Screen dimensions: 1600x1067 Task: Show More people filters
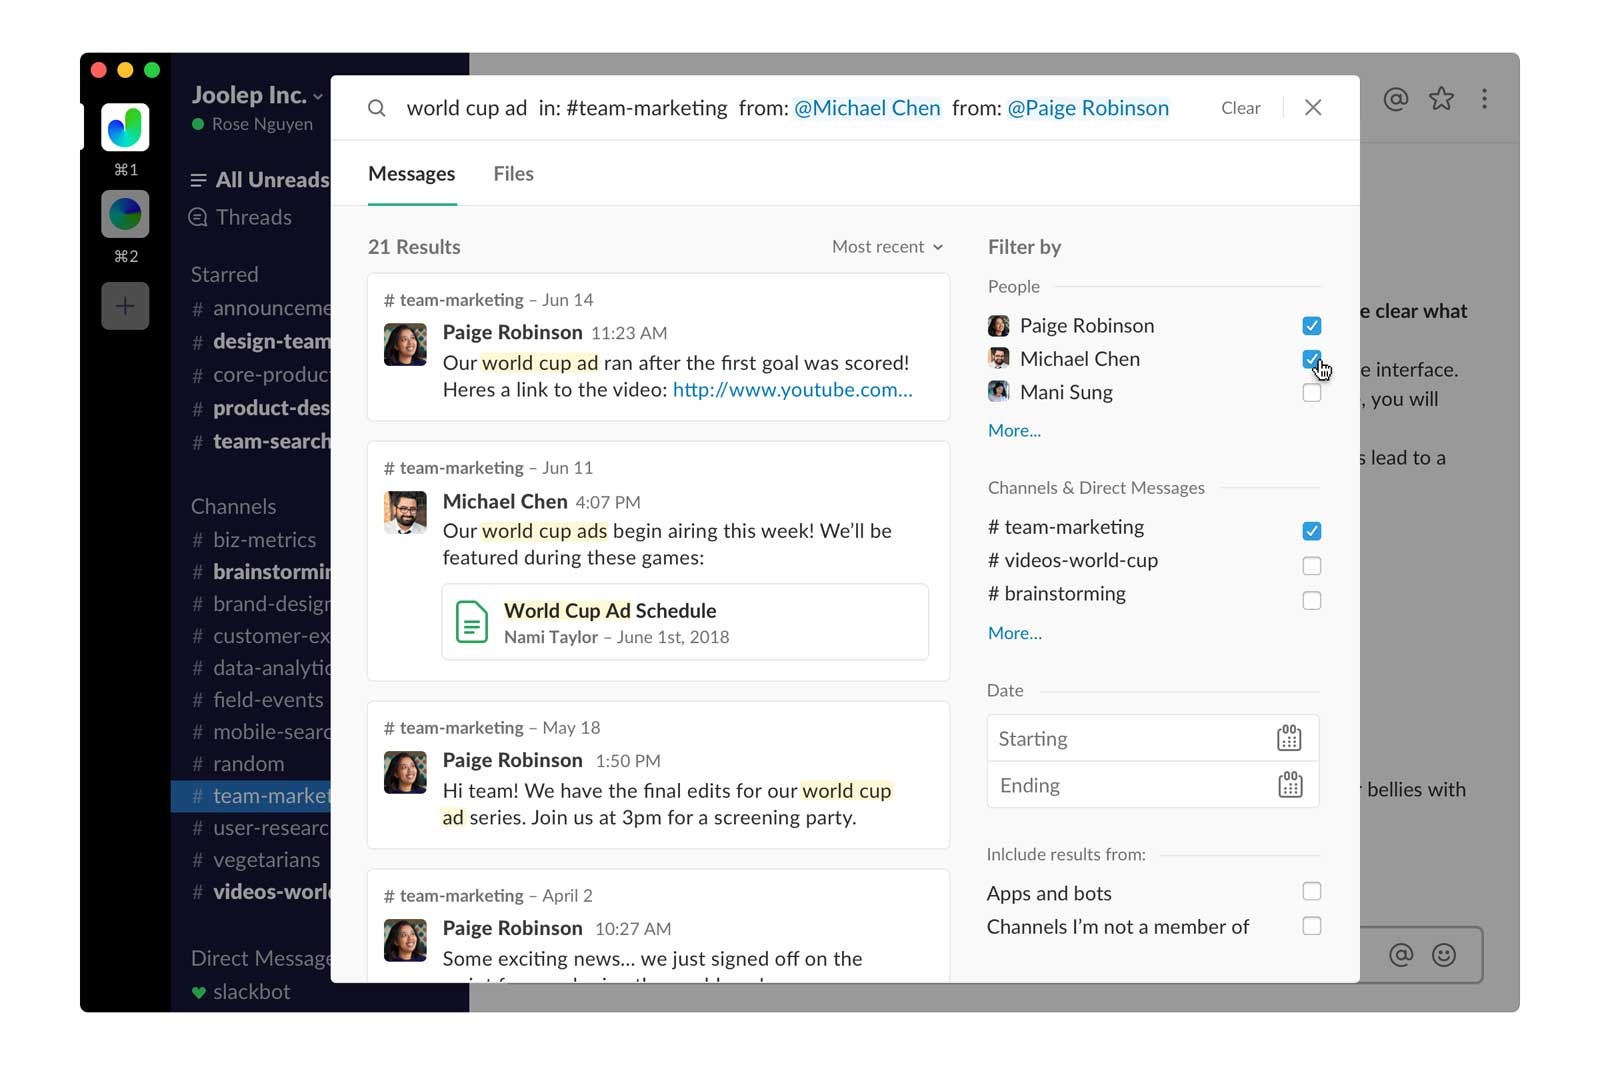[x=1014, y=431]
